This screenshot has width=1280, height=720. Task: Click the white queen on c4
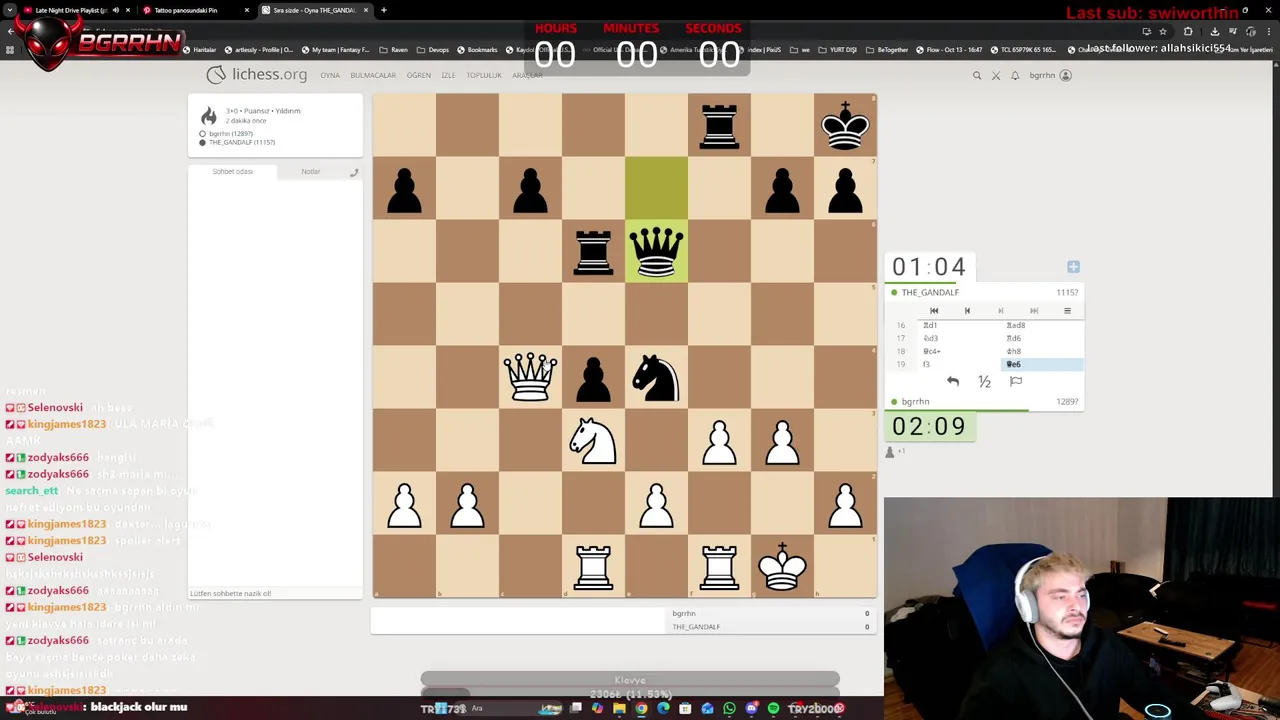(530, 377)
